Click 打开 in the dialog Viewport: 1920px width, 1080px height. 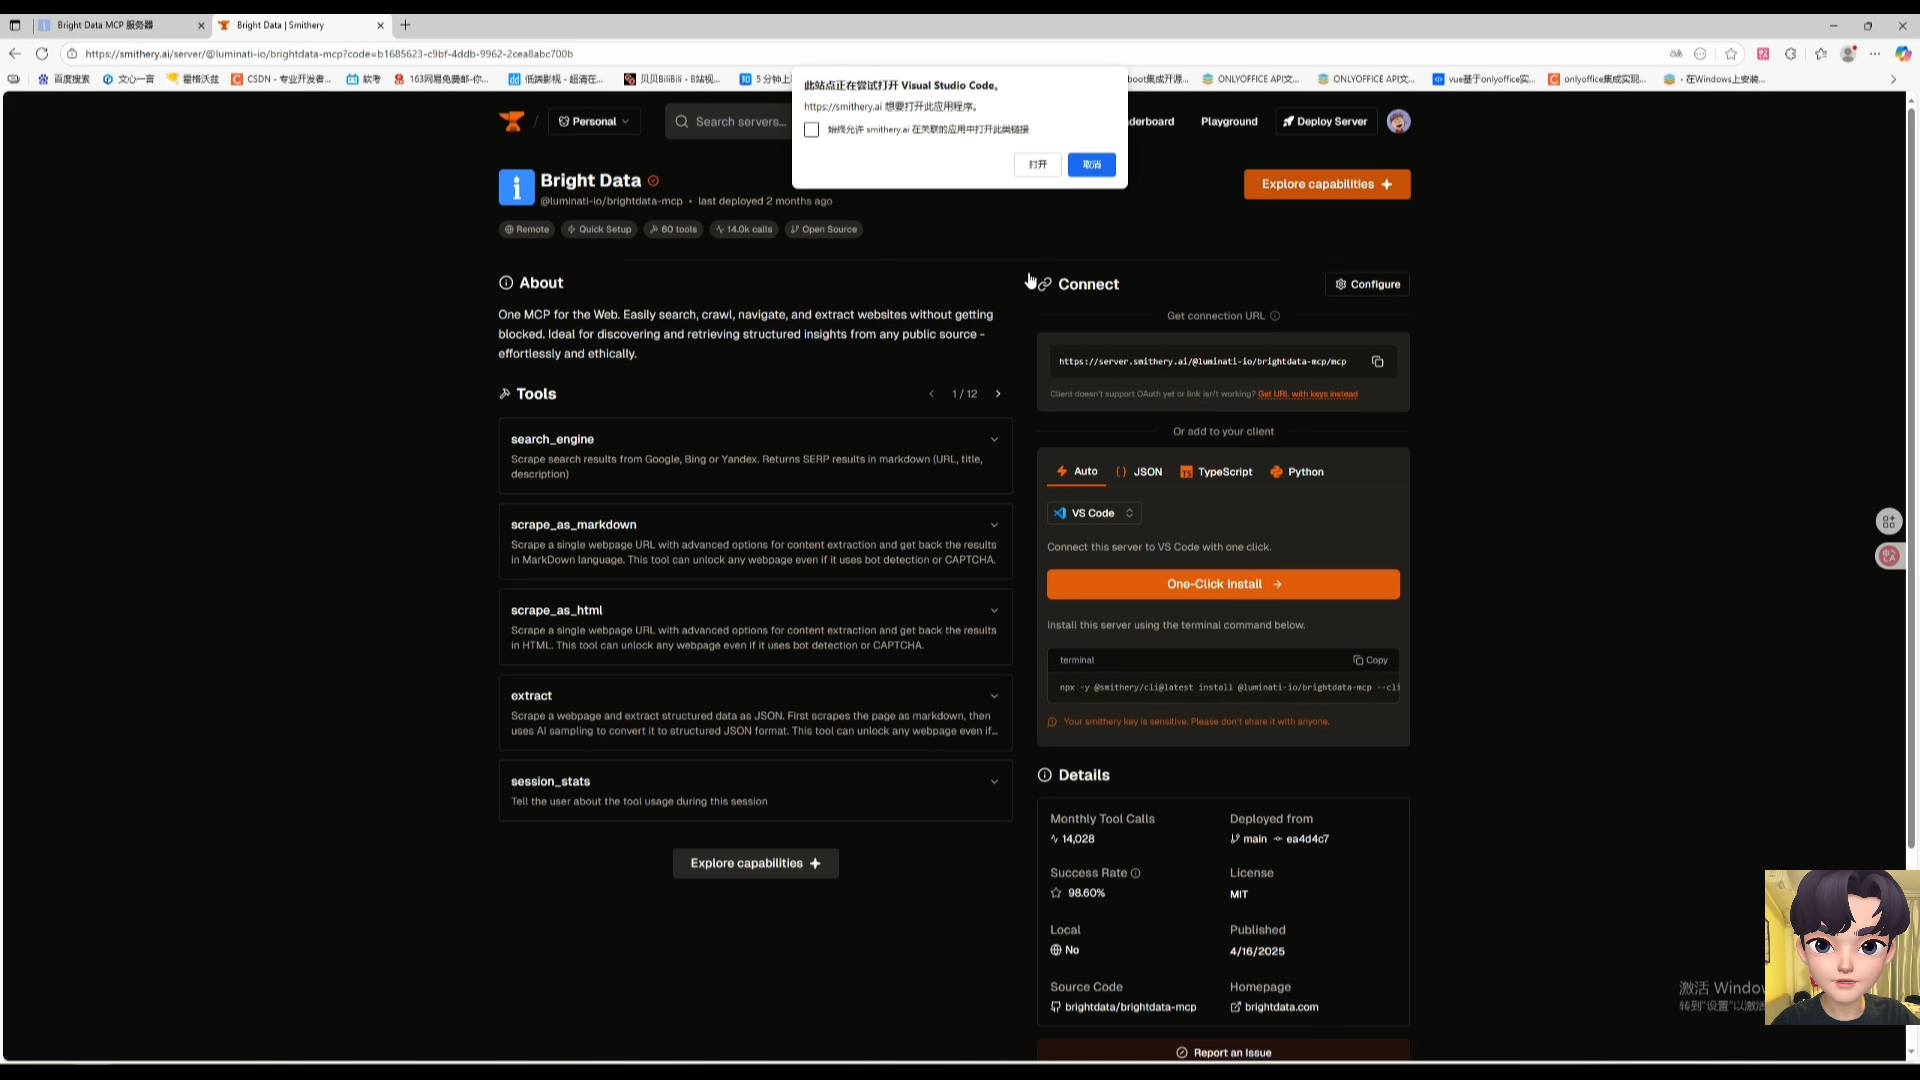pyautogui.click(x=1038, y=164)
